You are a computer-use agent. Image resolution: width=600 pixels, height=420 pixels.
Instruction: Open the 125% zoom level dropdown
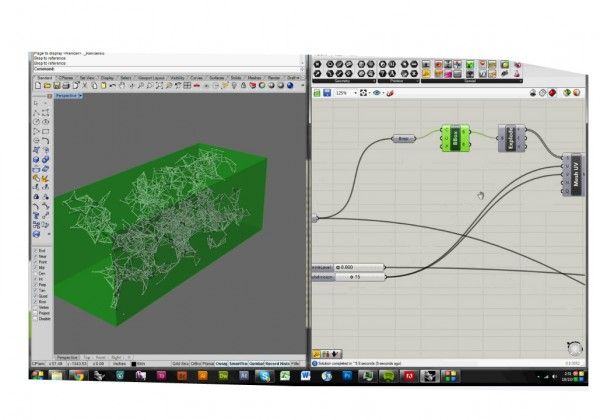(345, 93)
